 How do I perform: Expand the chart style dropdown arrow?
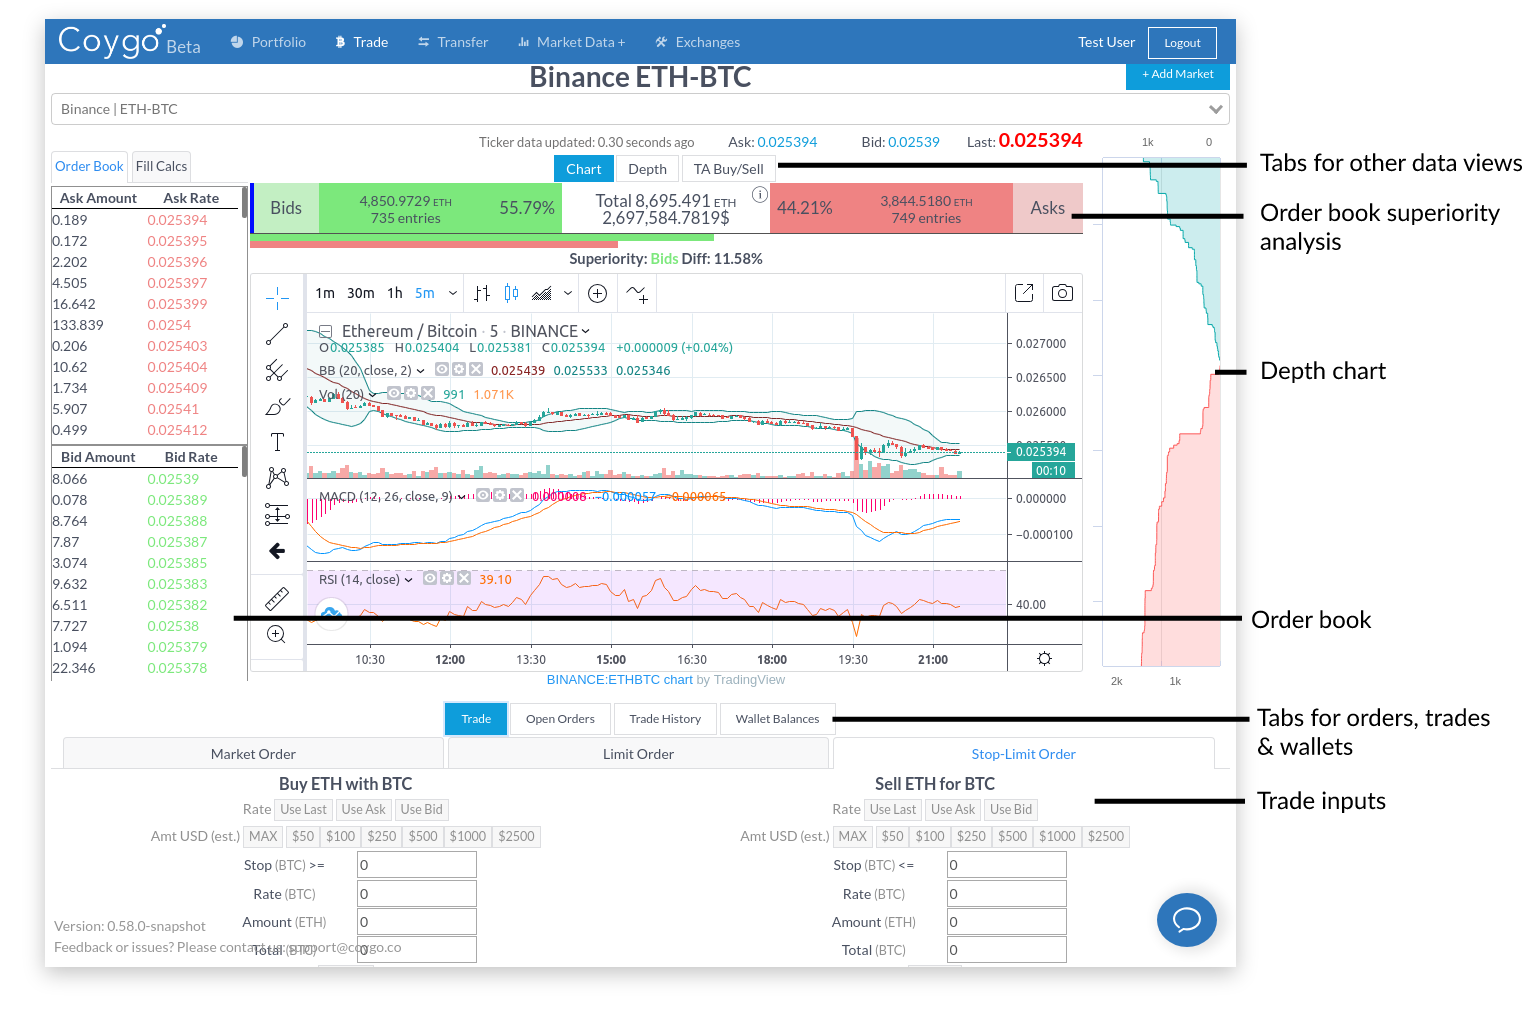coord(568,293)
